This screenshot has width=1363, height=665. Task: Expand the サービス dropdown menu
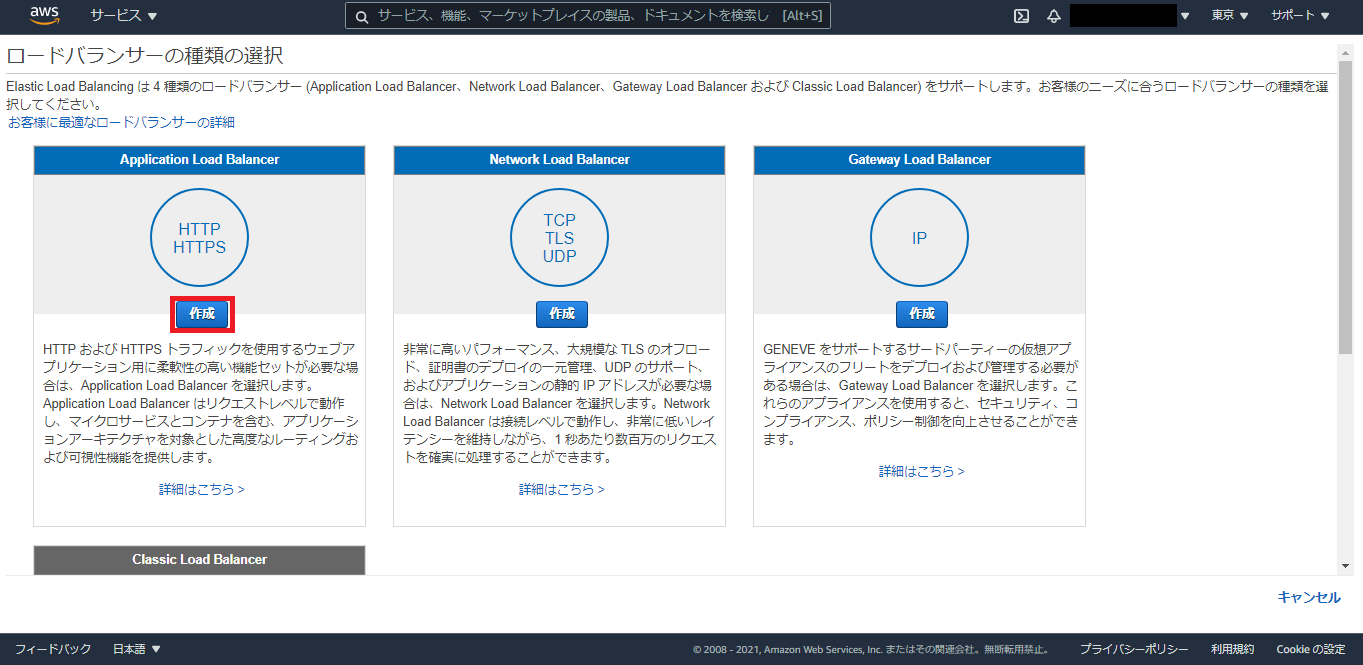click(x=124, y=16)
